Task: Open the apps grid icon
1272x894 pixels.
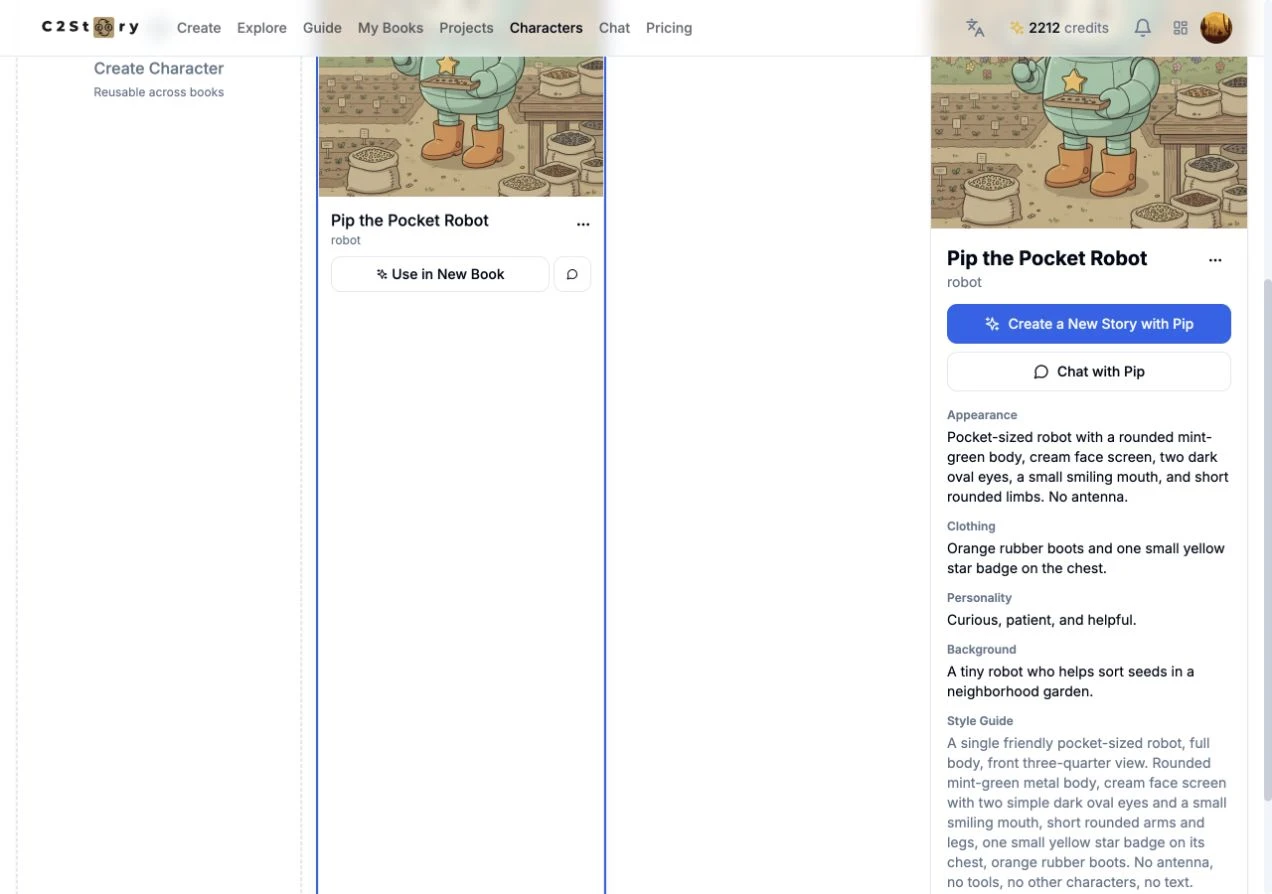Action: point(1180,28)
